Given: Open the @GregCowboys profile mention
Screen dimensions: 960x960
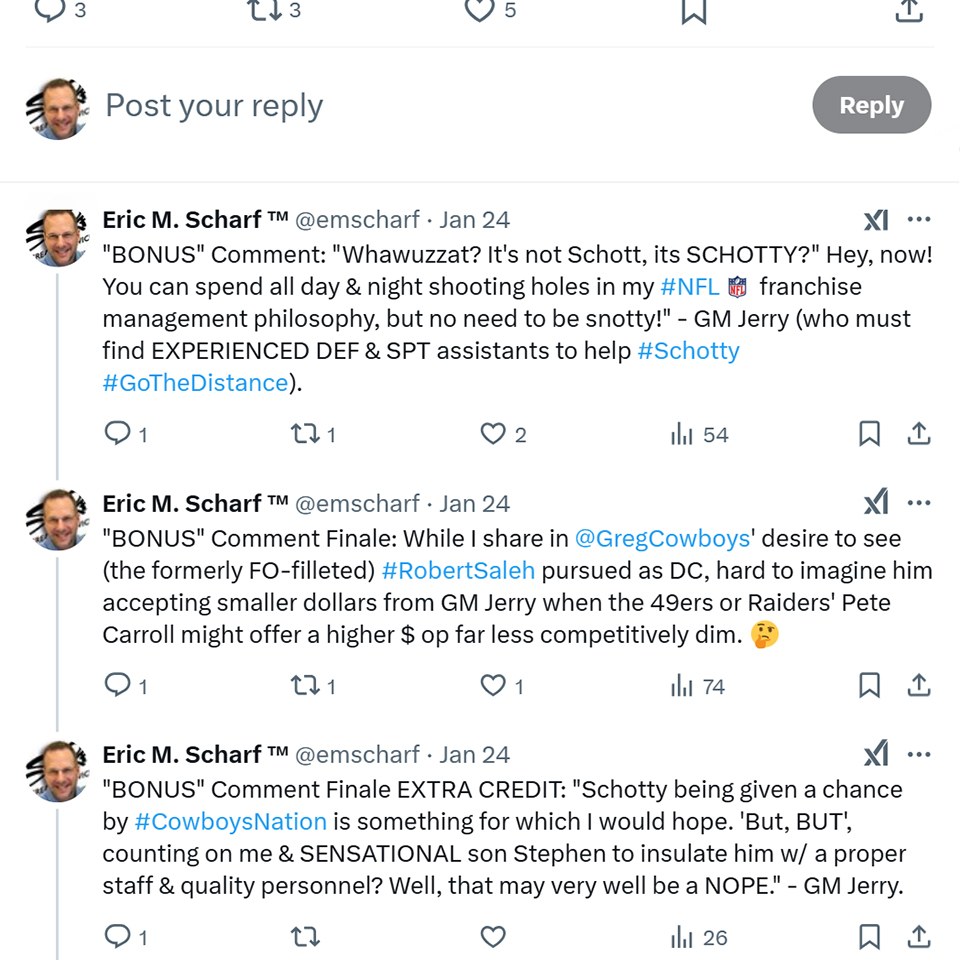Looking at the screenshot, I should tap(662, 539).
